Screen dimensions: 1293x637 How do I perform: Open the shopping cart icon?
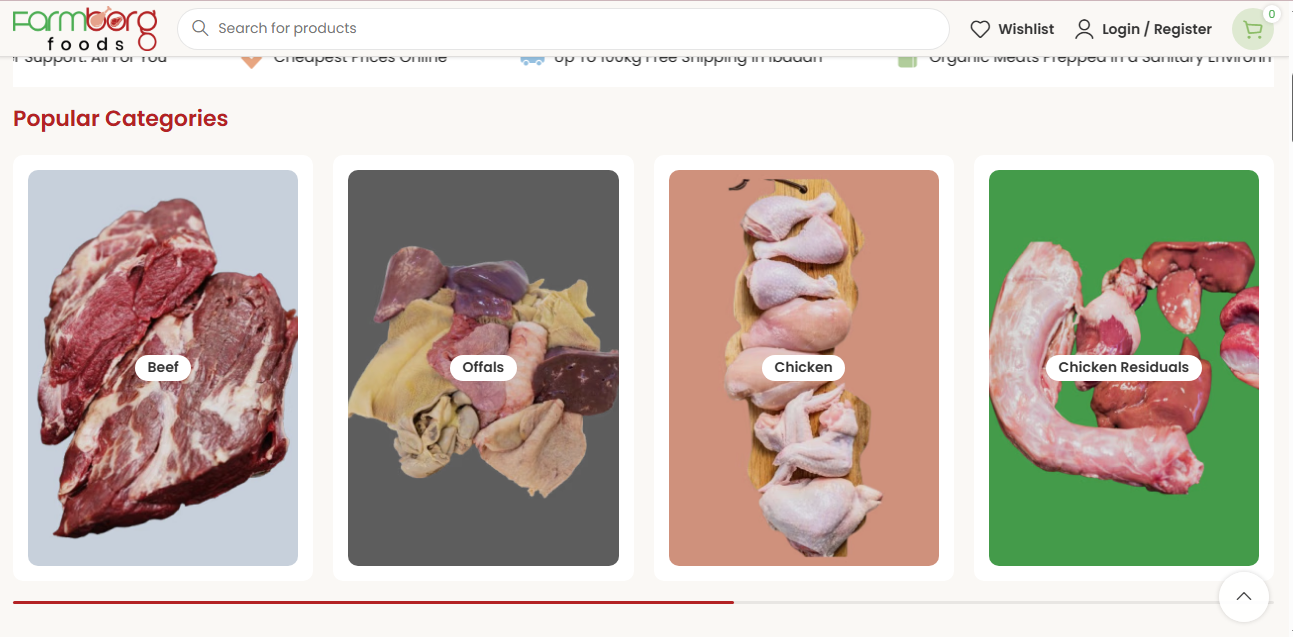coord(1251,30)
